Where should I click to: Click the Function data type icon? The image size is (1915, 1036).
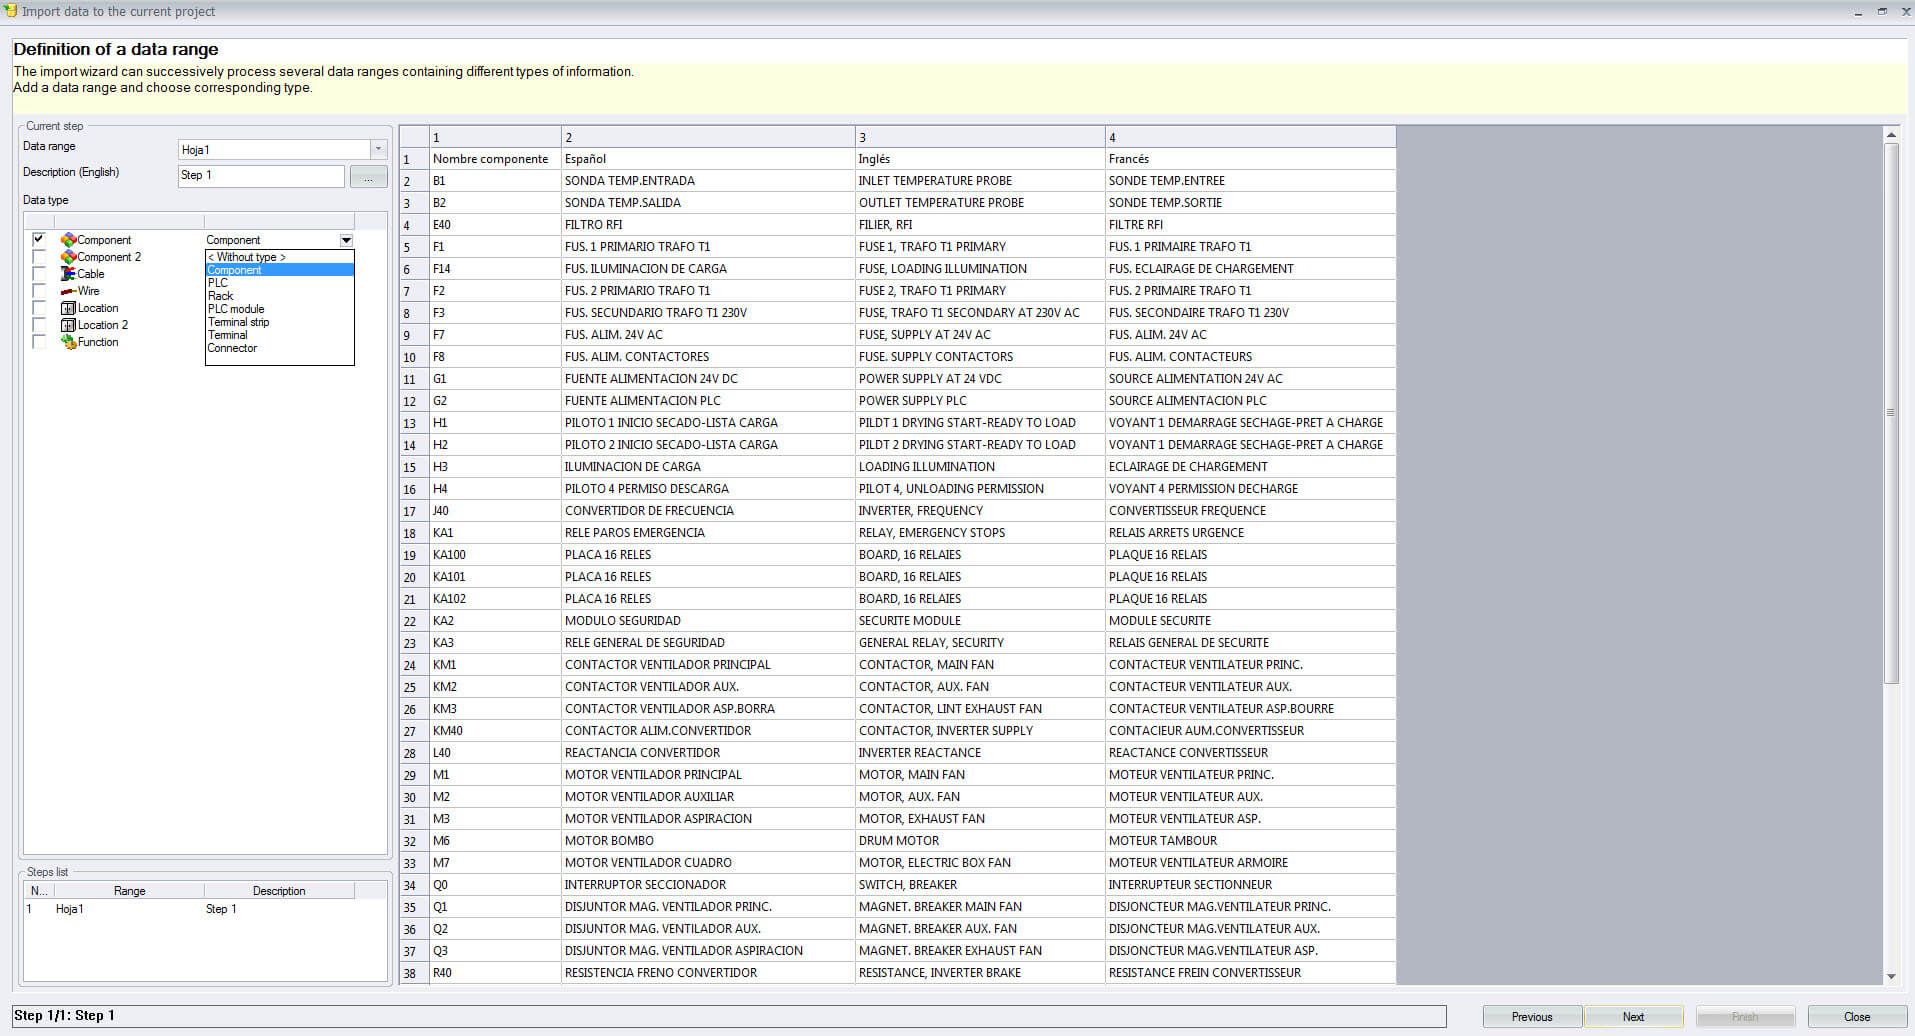[68, 342]
